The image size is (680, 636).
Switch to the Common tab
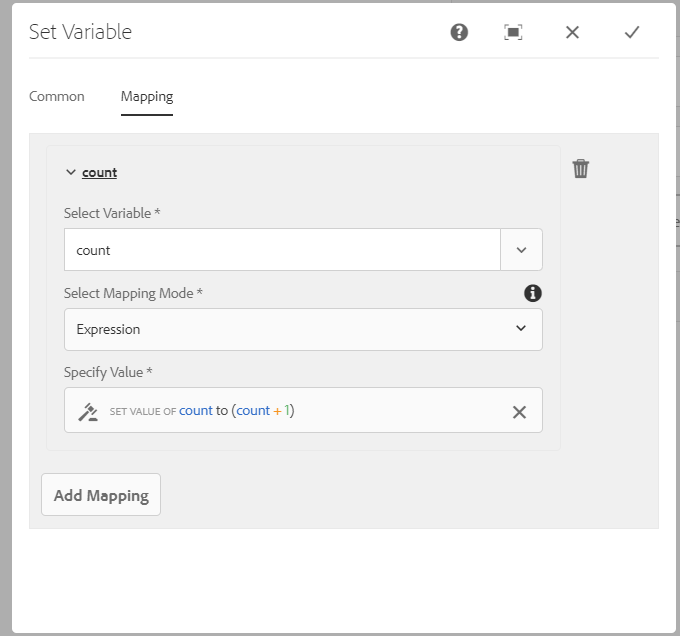(x=57, y=96)
